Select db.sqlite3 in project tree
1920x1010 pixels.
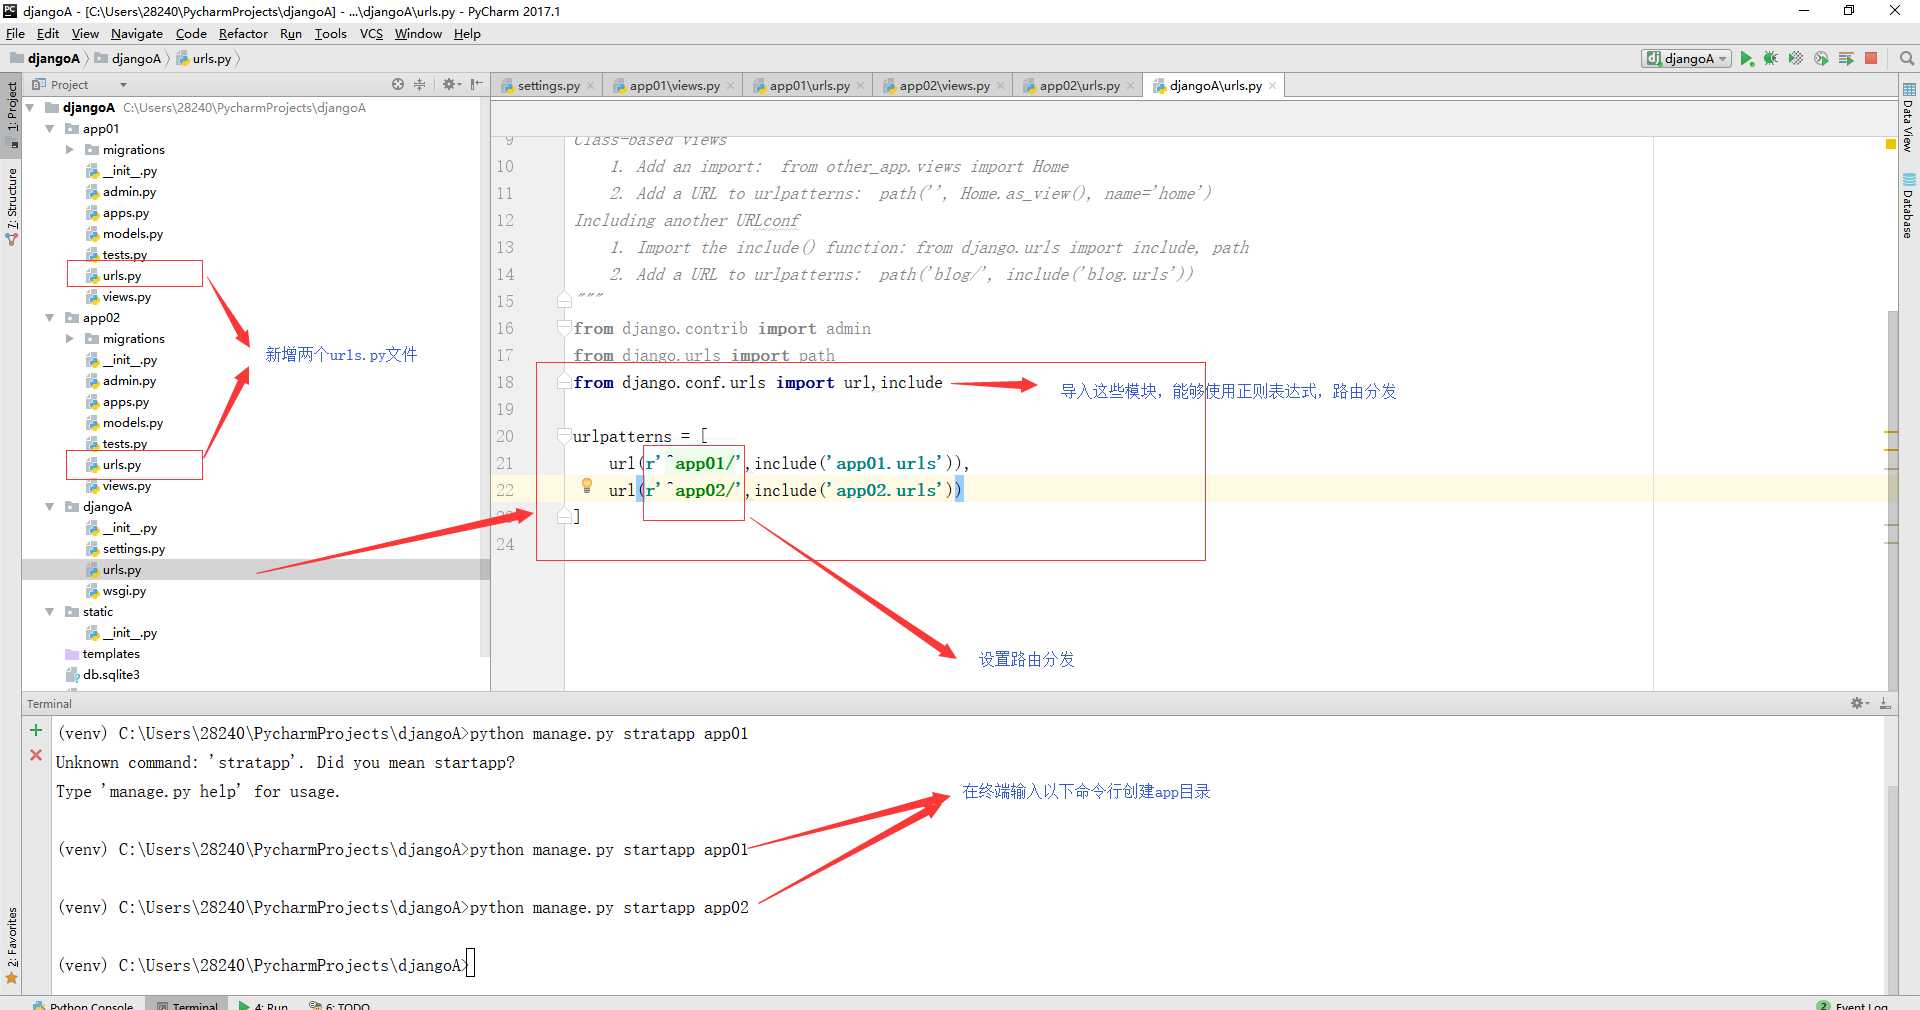click(103, 675)
